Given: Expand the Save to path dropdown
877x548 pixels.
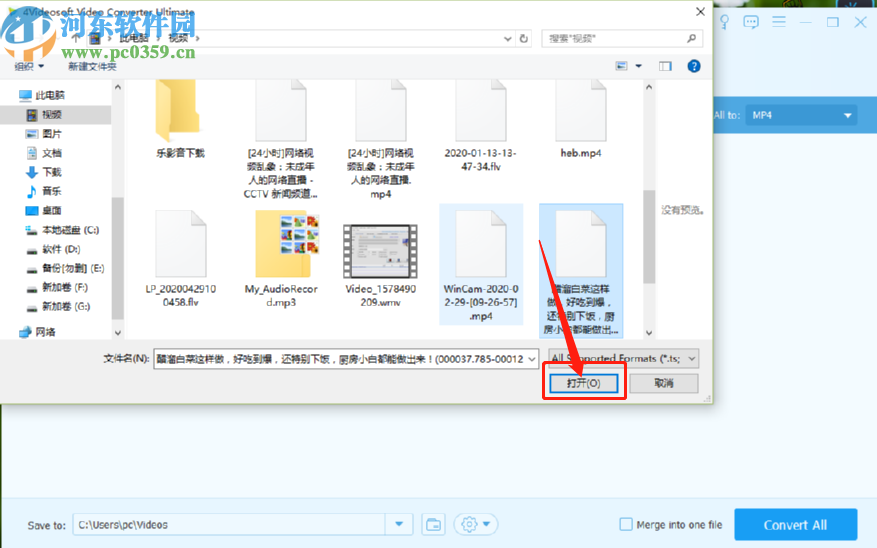Looking at the screenshot, I should click(x=399, y=525).
